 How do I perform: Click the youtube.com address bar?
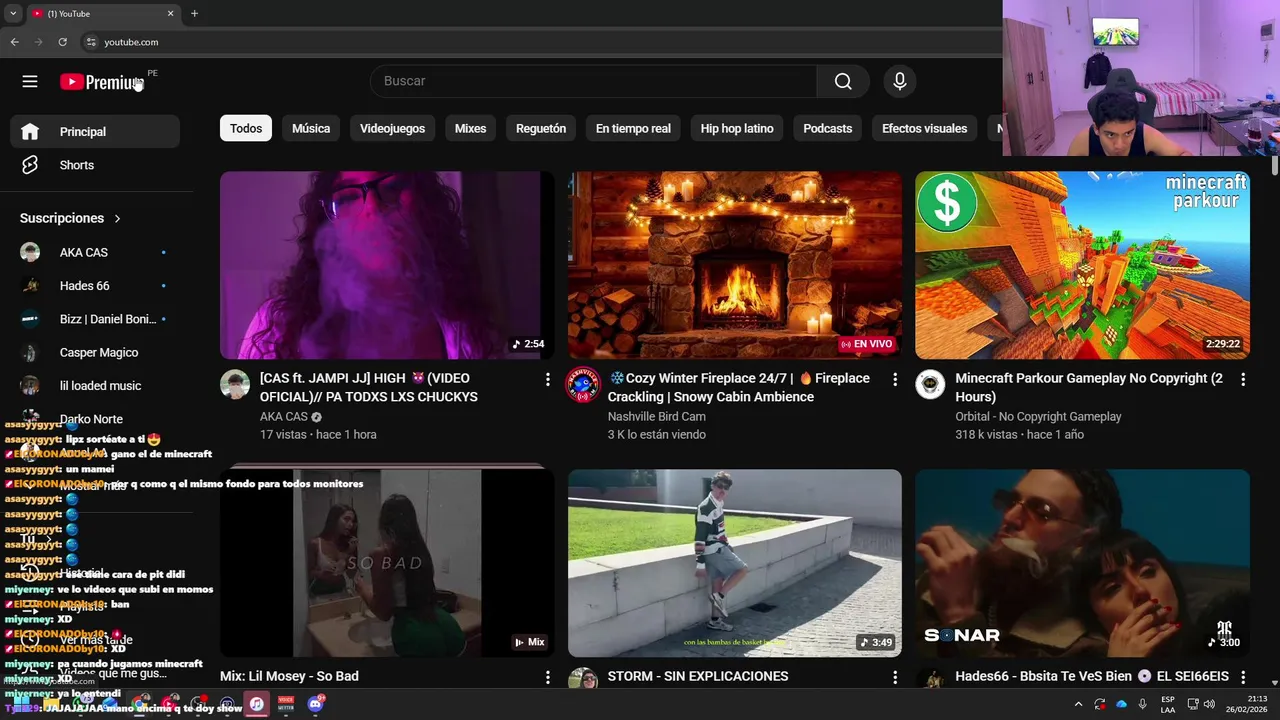tap(540, 42)
